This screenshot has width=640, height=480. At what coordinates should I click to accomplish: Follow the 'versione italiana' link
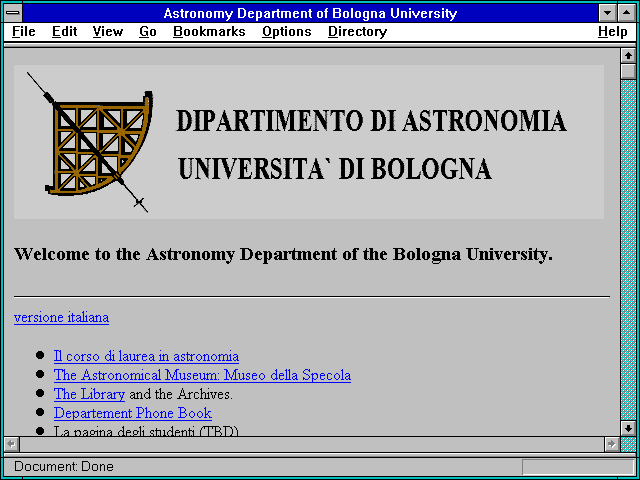(x=61, y=317)
